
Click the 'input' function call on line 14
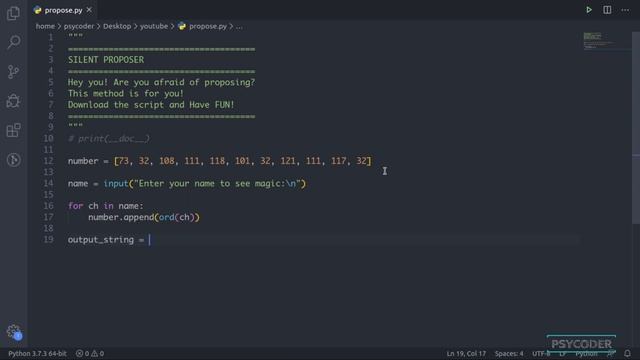[116, 184]
